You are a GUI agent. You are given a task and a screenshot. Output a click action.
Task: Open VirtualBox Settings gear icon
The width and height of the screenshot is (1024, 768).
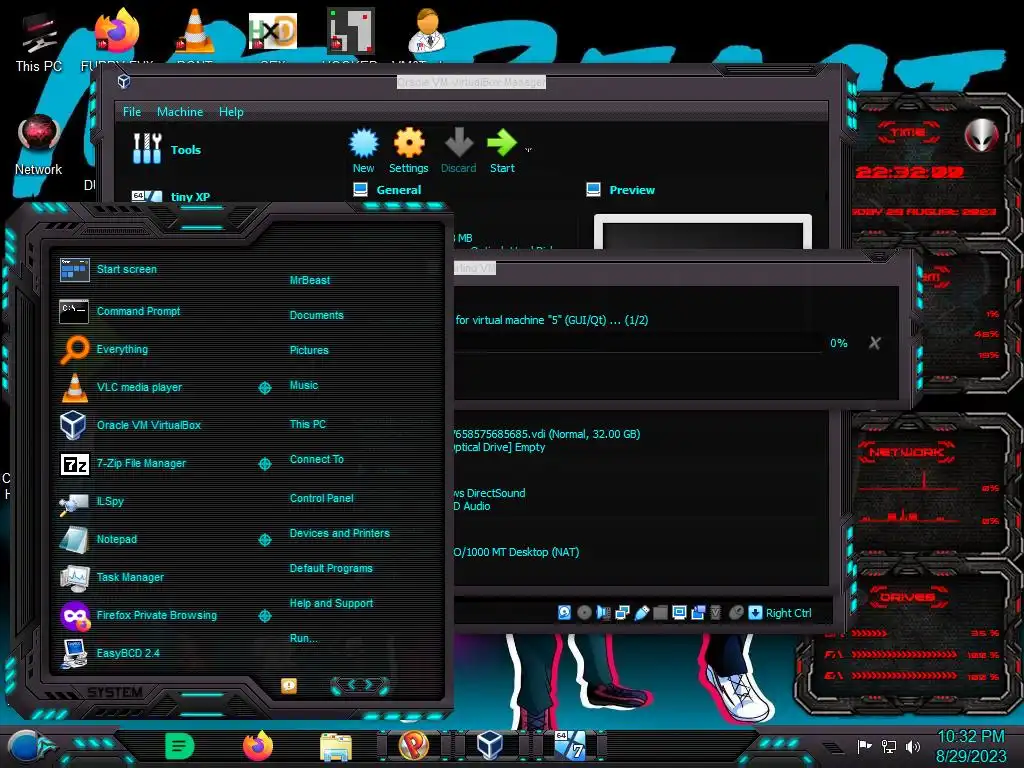[409, 144]
